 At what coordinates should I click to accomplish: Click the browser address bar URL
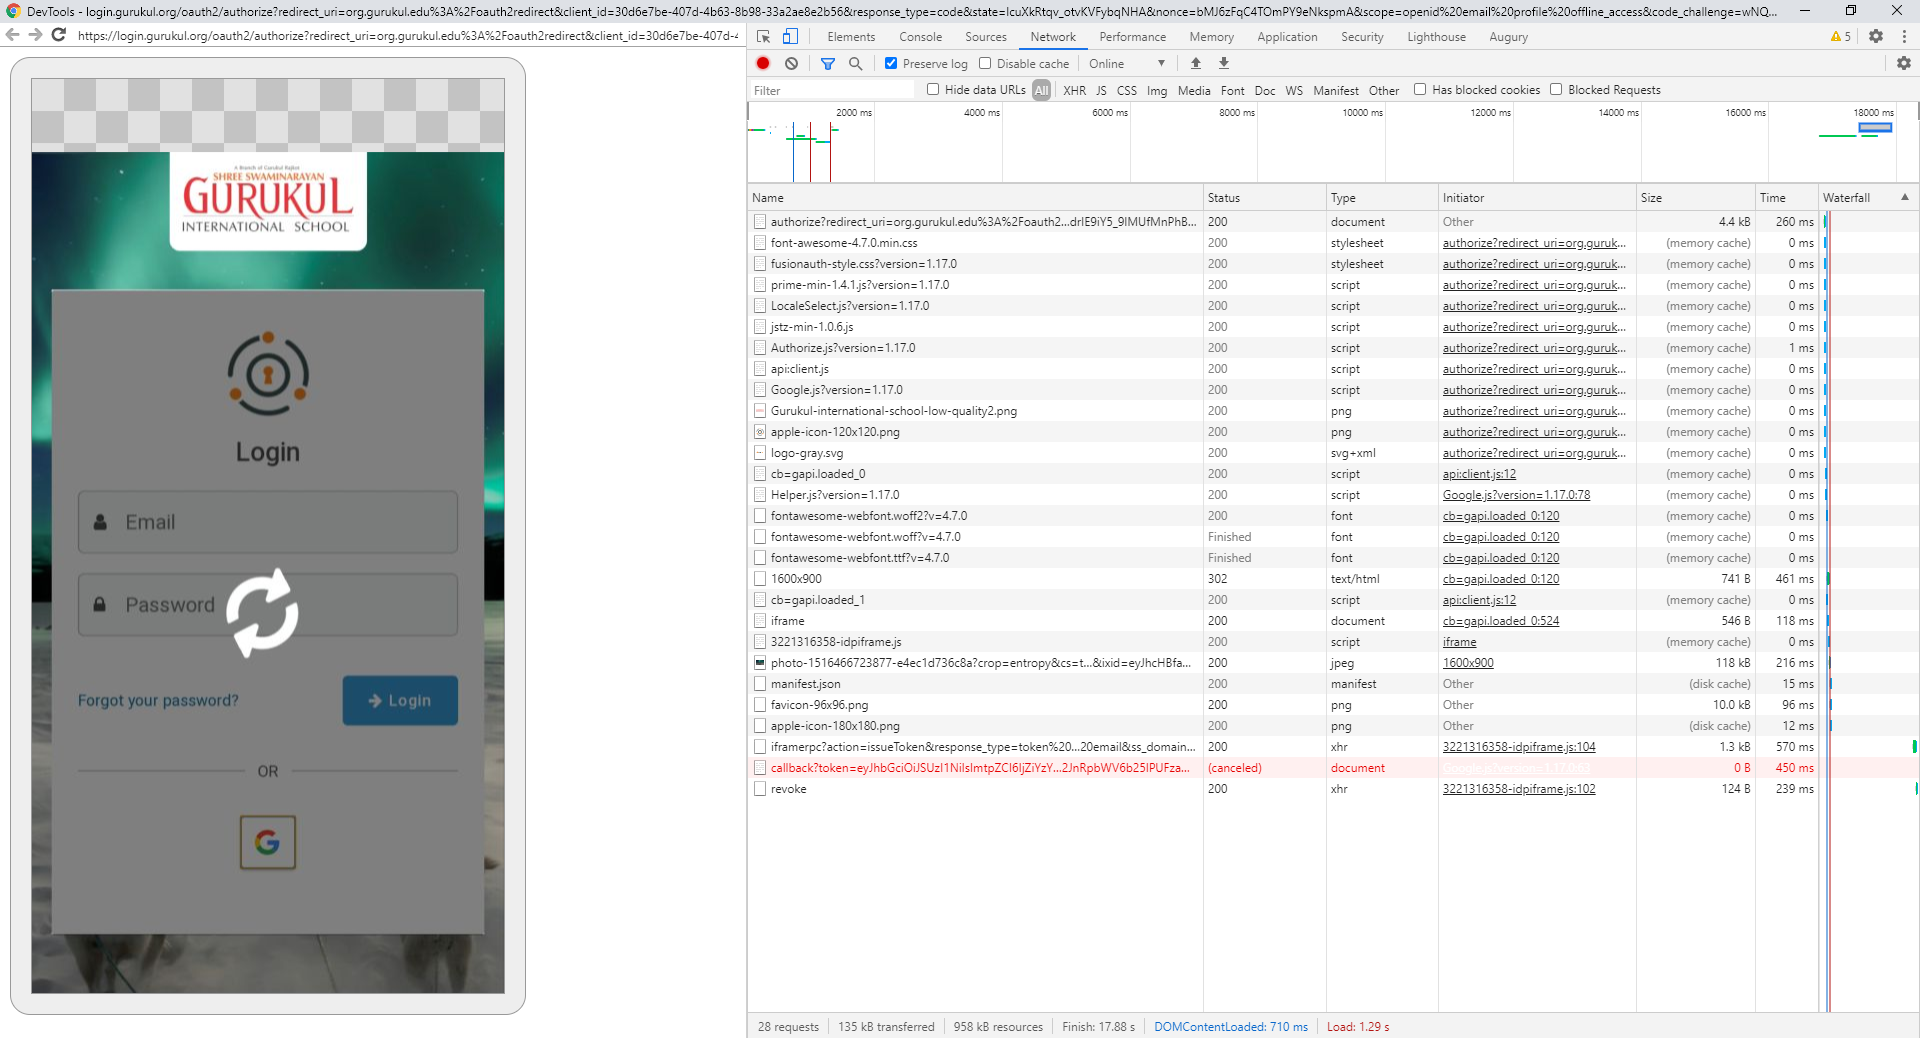406,35
